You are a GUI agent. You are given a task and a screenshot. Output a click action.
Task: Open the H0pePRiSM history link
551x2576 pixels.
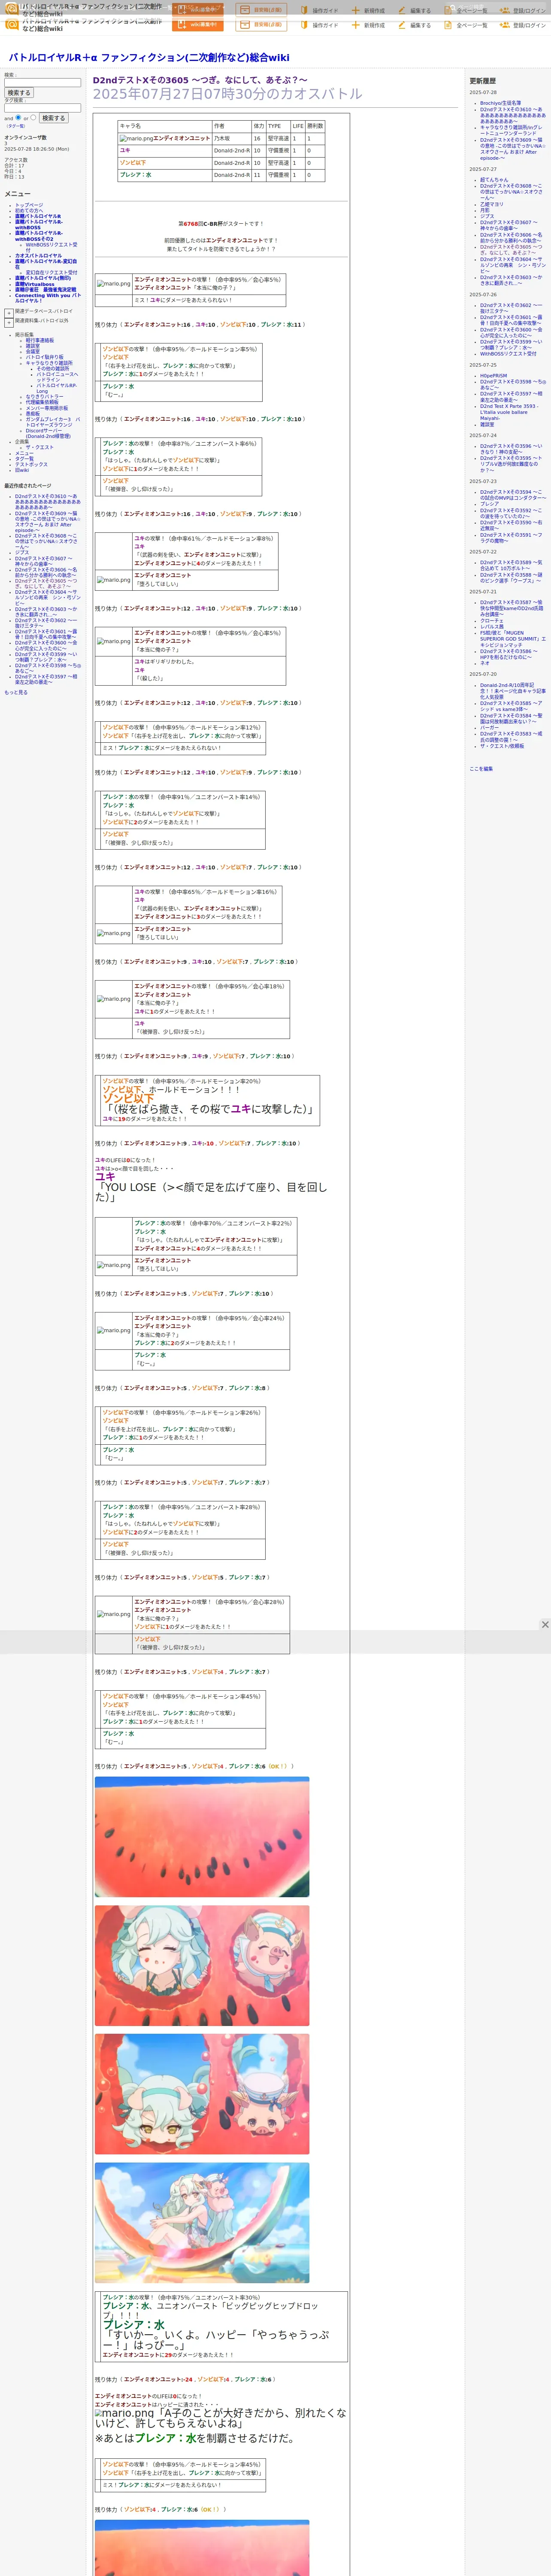493,376
